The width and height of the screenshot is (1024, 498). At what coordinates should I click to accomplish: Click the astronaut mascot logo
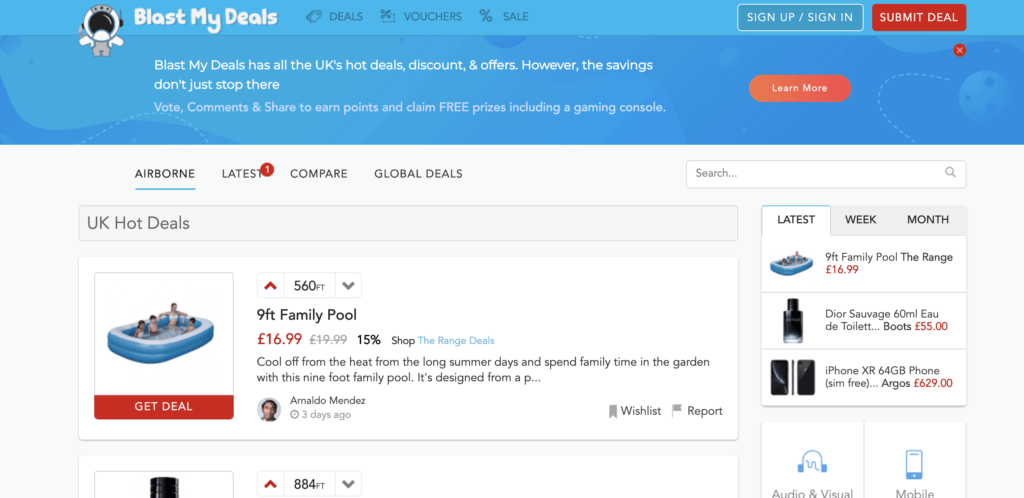coord(101,29)
